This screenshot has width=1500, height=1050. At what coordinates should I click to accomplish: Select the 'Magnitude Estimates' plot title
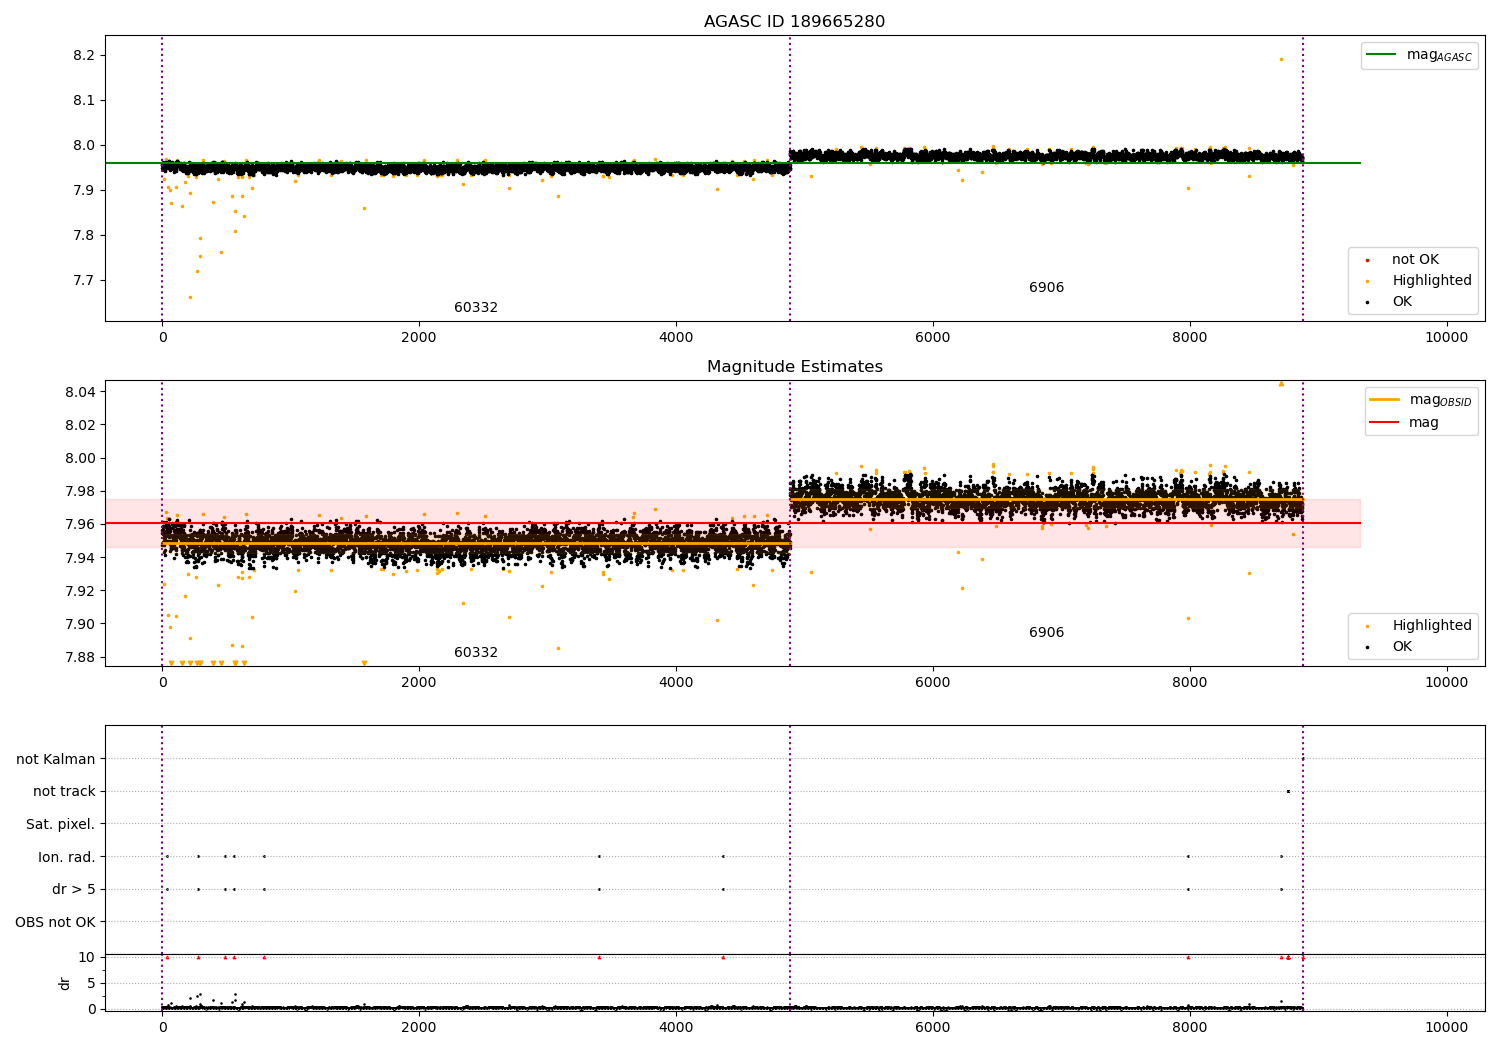pos(794,367)
